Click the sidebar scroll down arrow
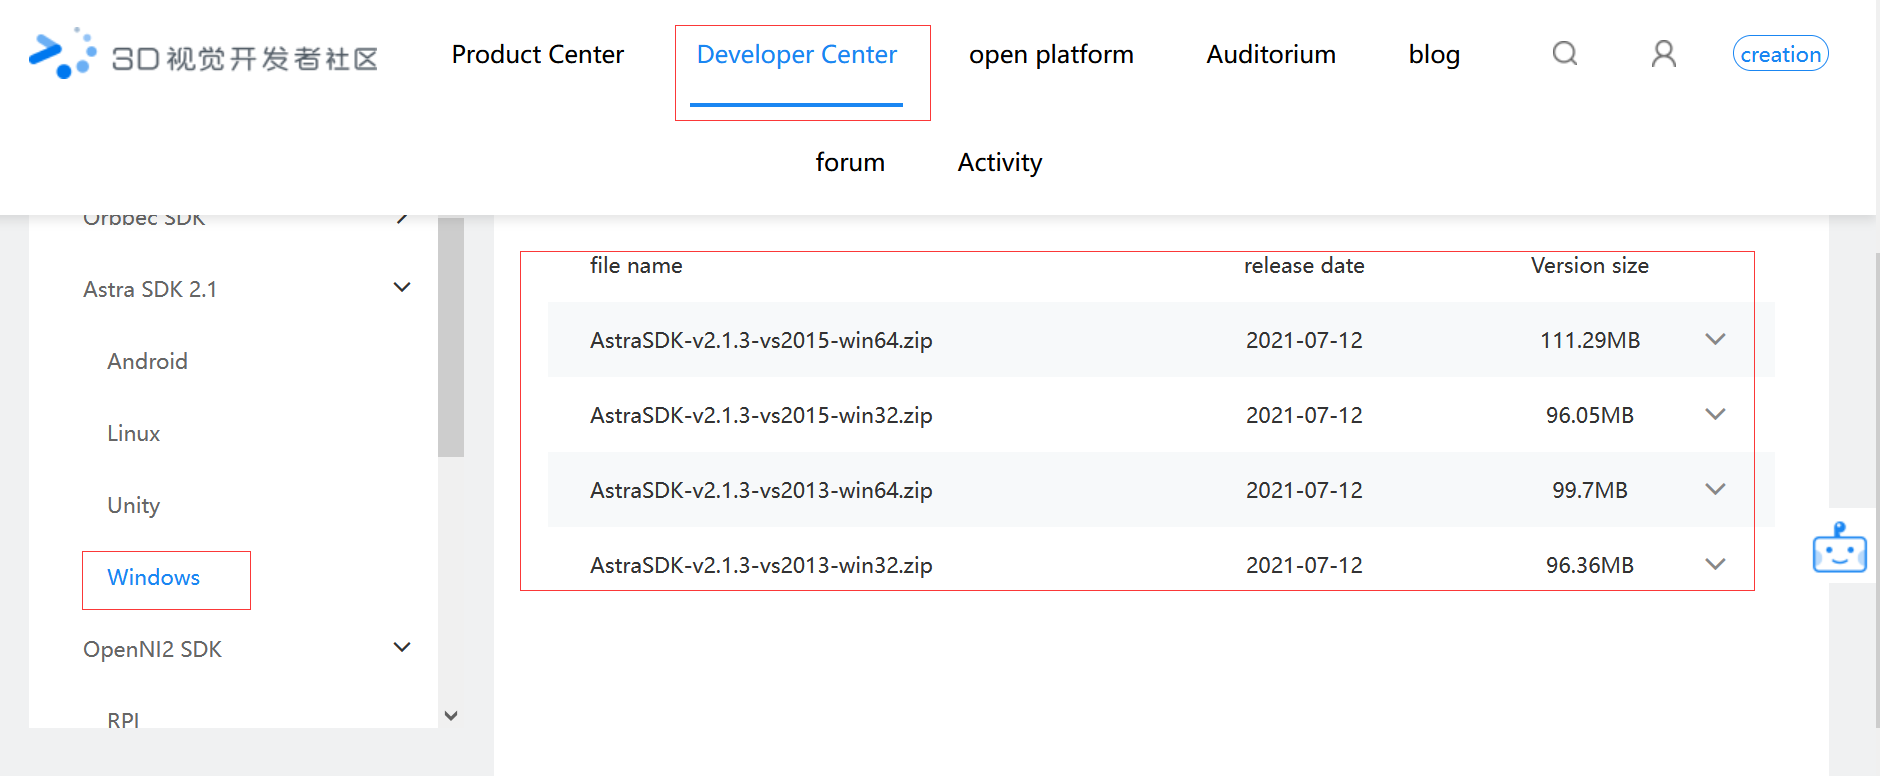 point(451,716)
